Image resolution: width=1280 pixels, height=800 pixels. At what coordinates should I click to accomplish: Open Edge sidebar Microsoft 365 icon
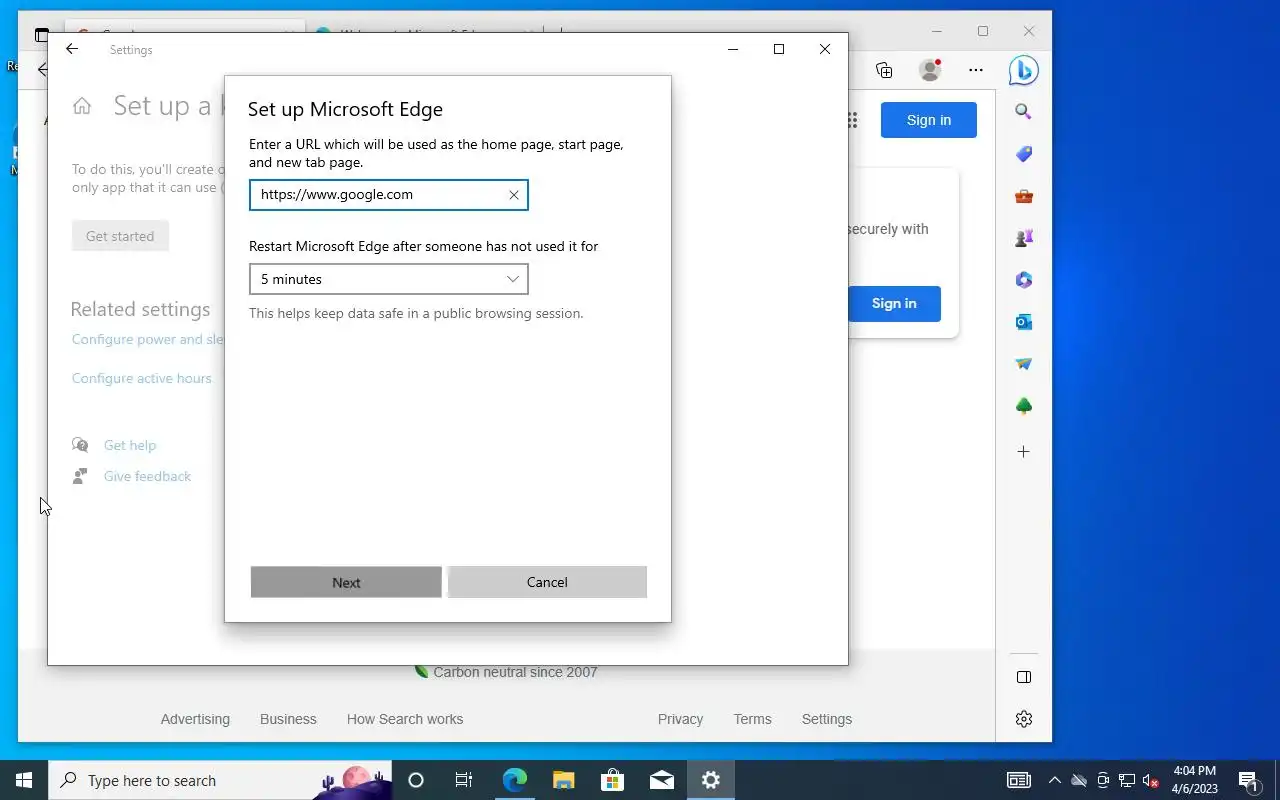[1023, 280]
